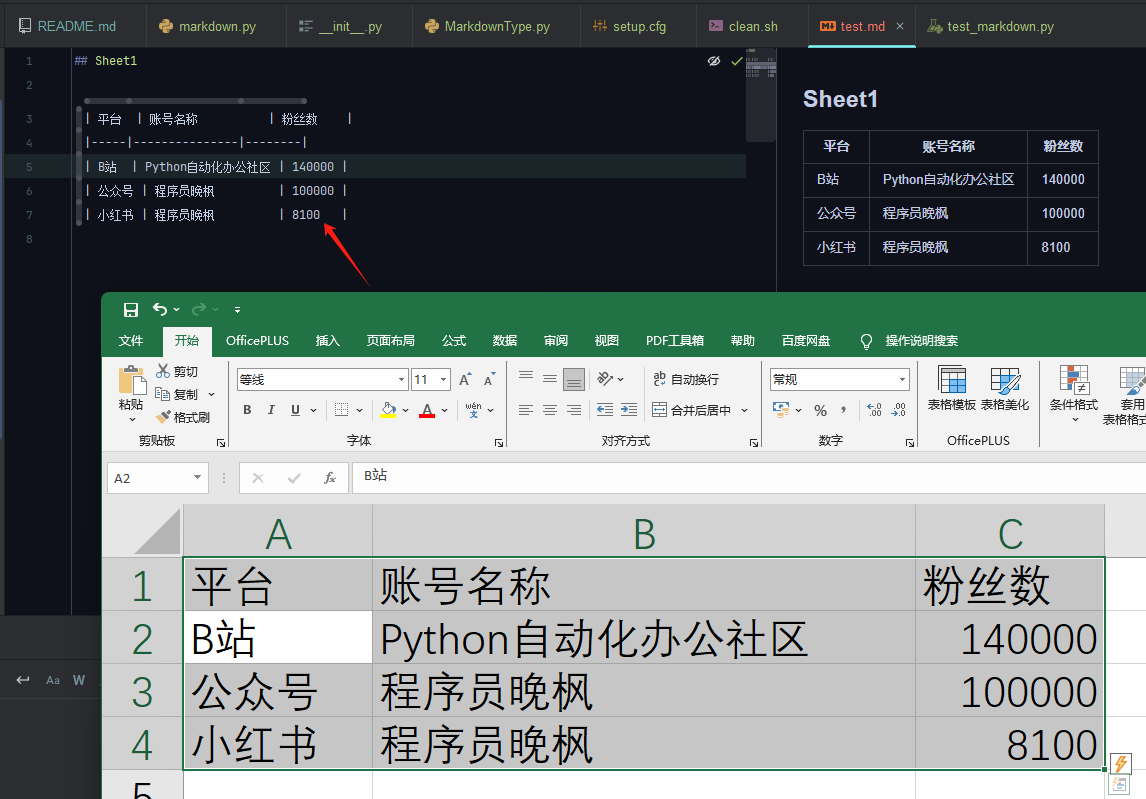1146x799 pixels.
Task: Open the font name 等线 dropdown
Action: click(401, 379)
